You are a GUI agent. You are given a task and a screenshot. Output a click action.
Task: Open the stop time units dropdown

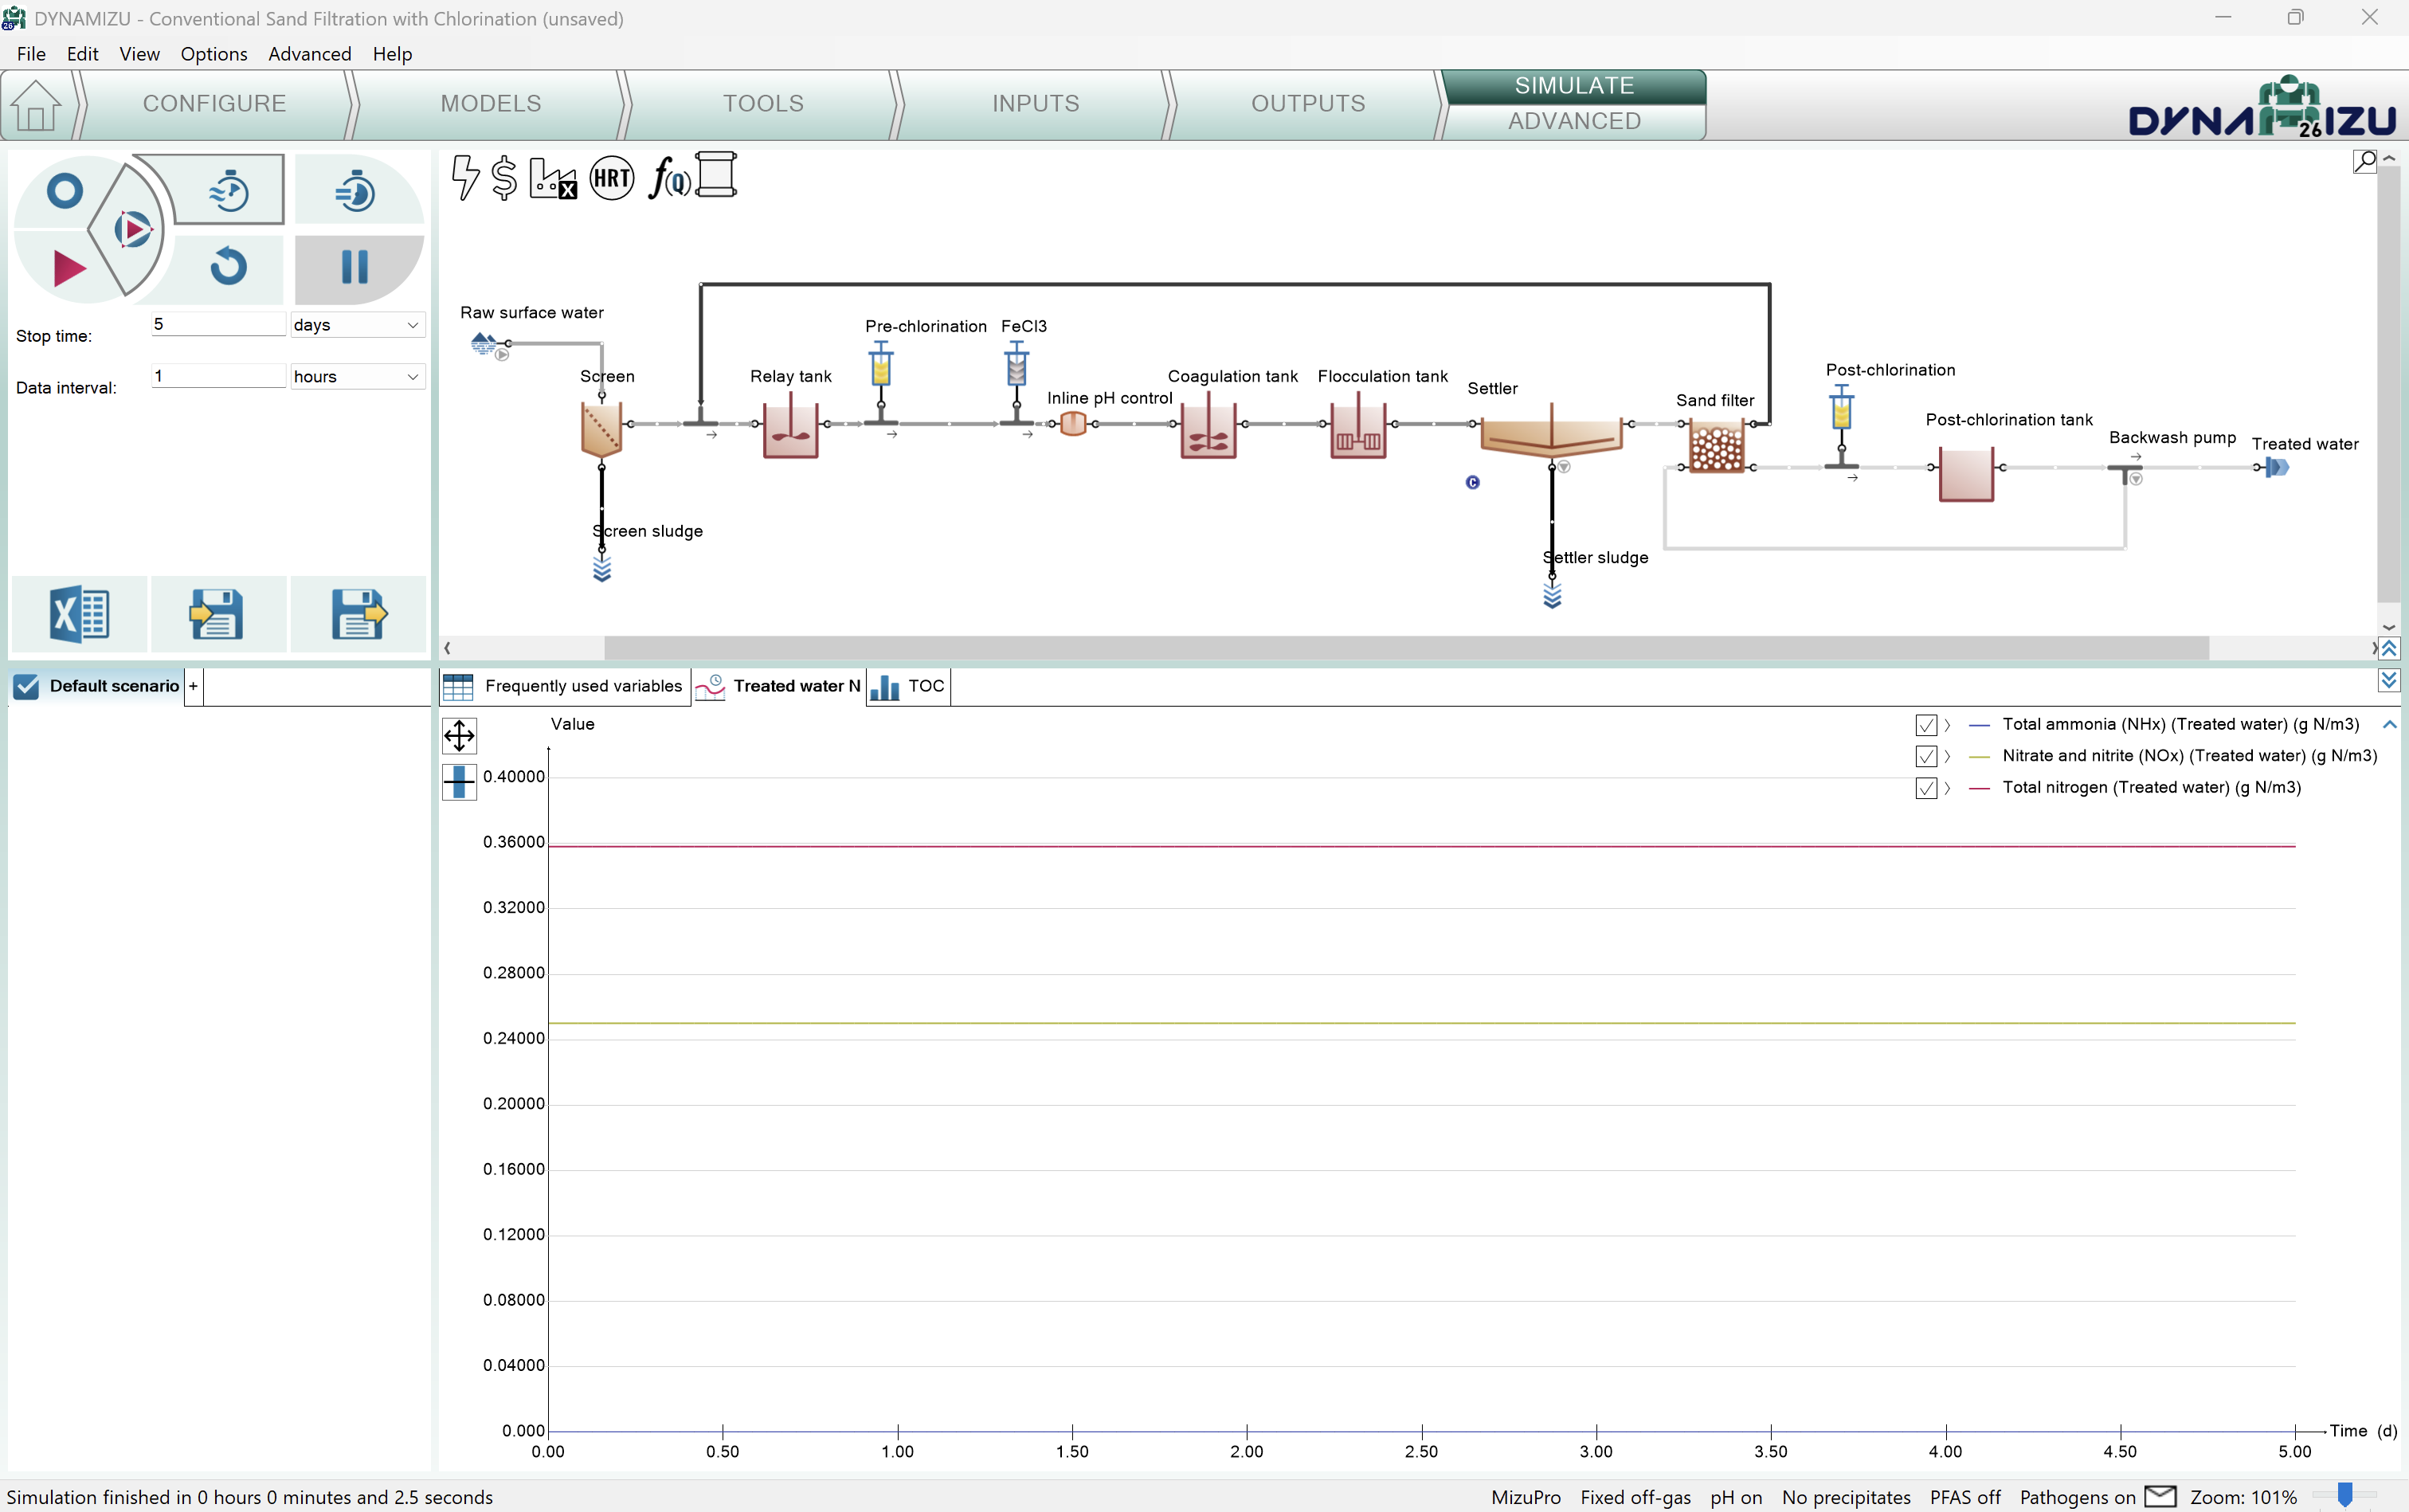357,325
